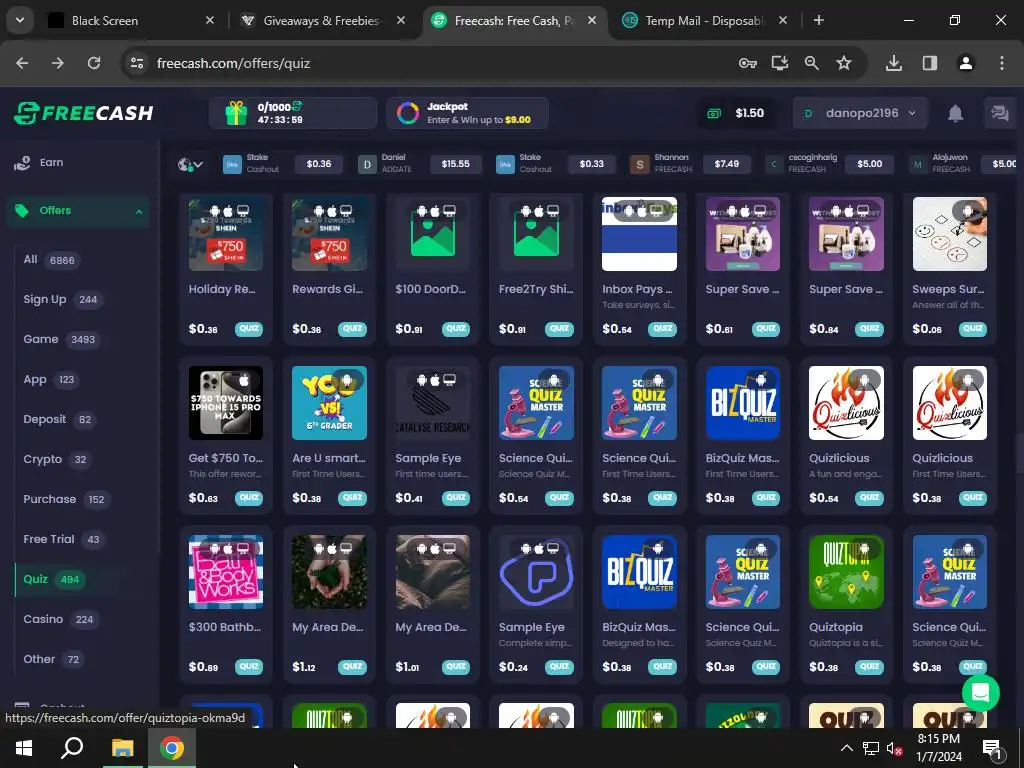
Task: Open a new browser tab
Action: (818, 20)
